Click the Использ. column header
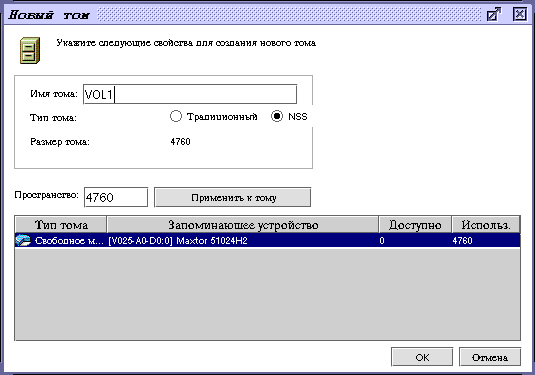Viewport: 535px width, 375px height. pos(486,225)
